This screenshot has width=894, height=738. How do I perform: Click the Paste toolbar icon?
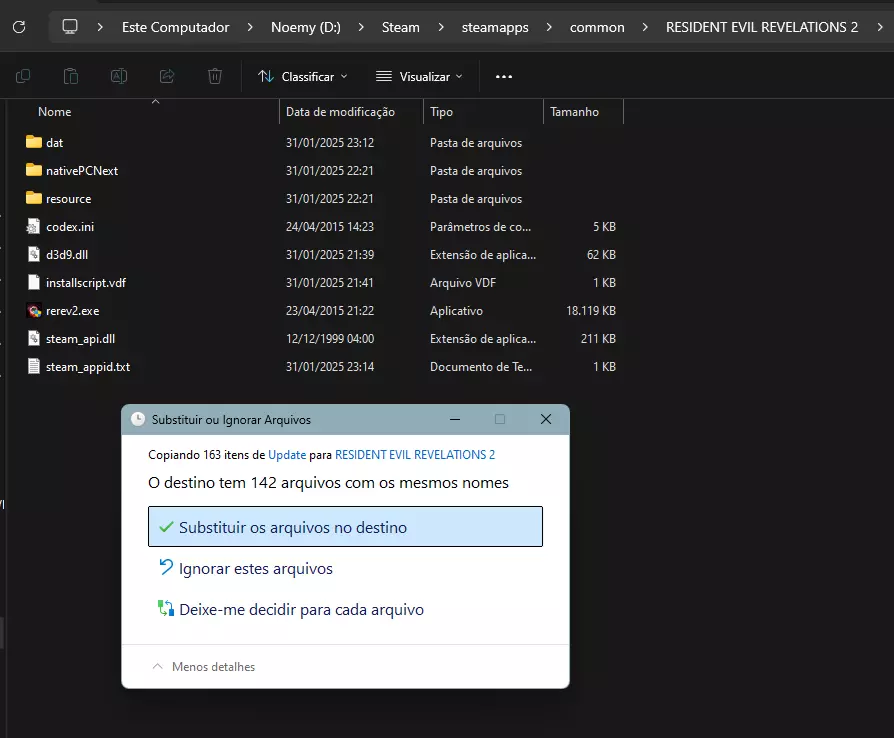[71, 76]
